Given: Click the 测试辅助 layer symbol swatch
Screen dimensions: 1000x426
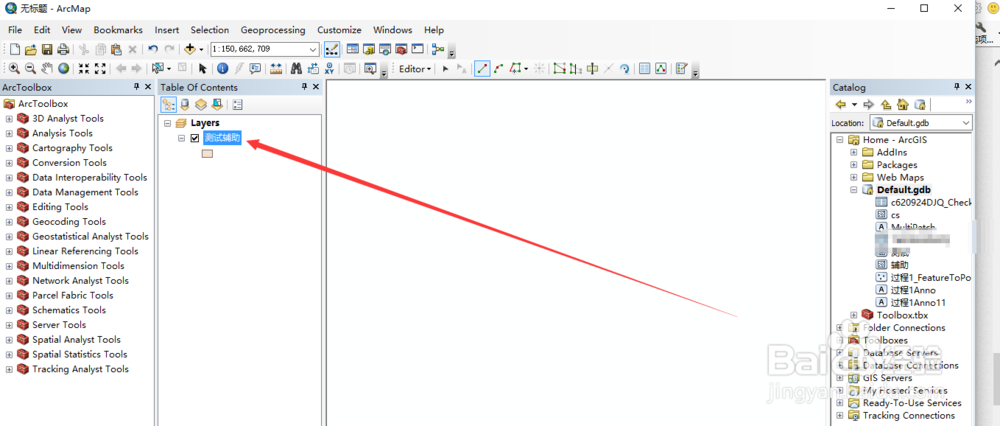Looking at the screenshot, I should [x=207, y=154].
